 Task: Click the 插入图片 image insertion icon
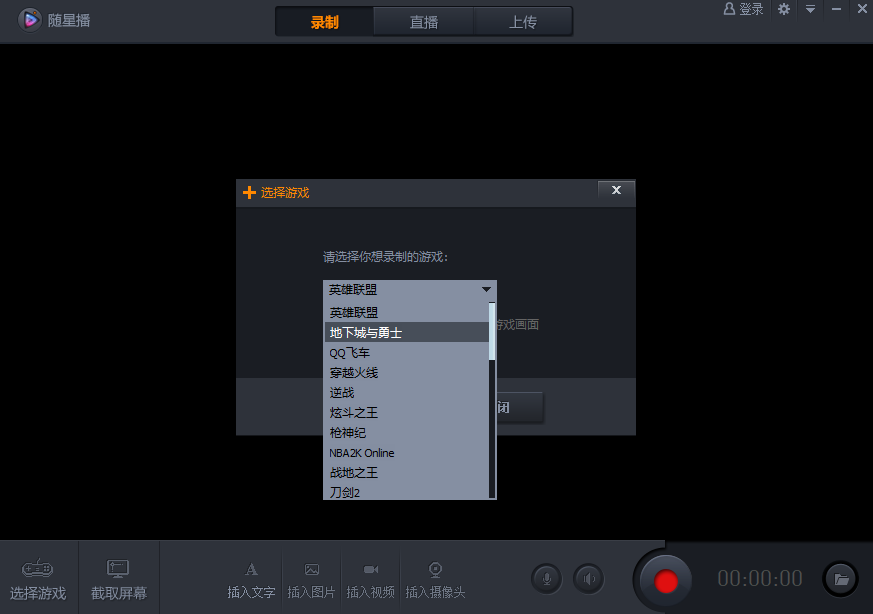[x=311, y=577]
